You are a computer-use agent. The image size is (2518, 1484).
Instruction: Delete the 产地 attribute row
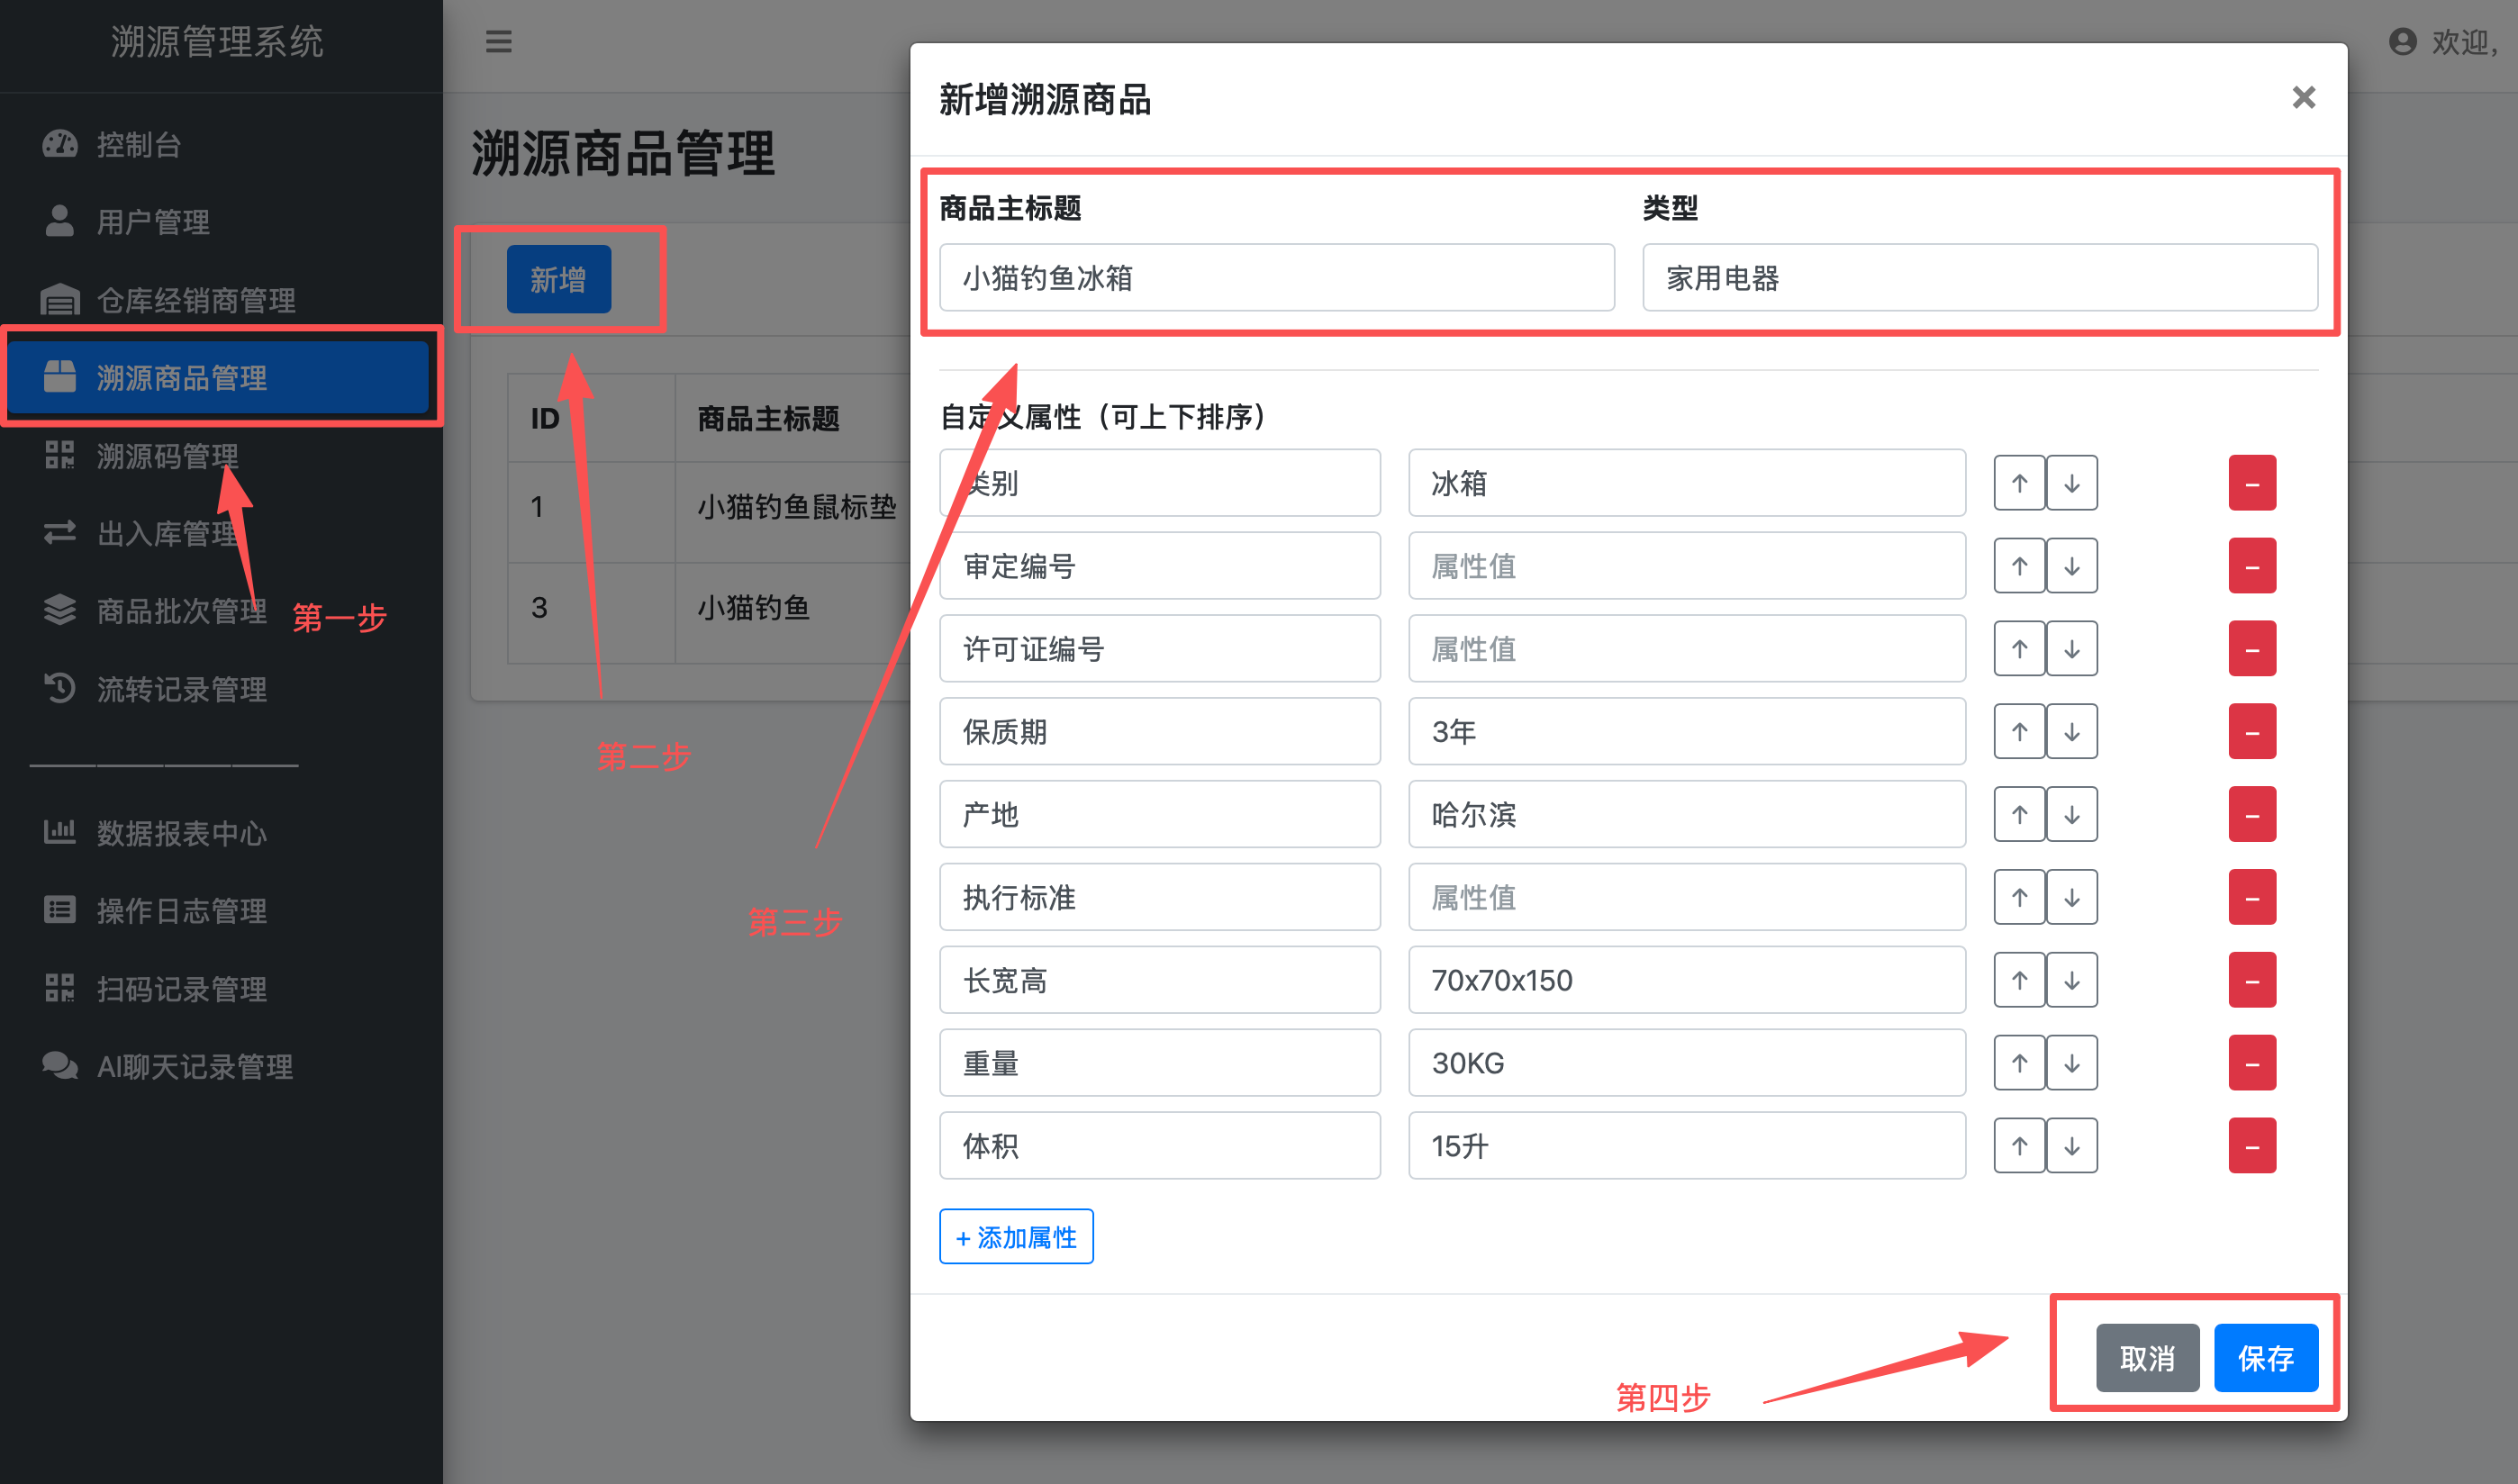[x=2251, y=815]
